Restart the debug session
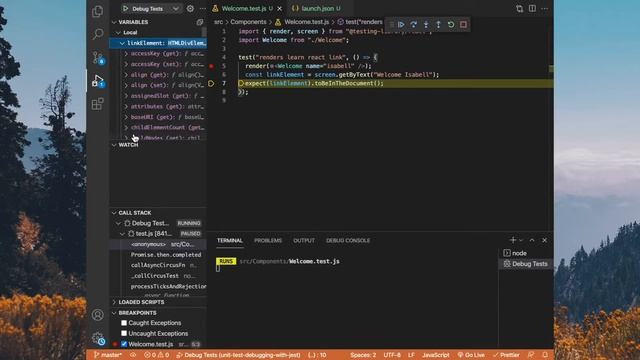This screenshot has width=640, height=360. [x=451, y=24]
